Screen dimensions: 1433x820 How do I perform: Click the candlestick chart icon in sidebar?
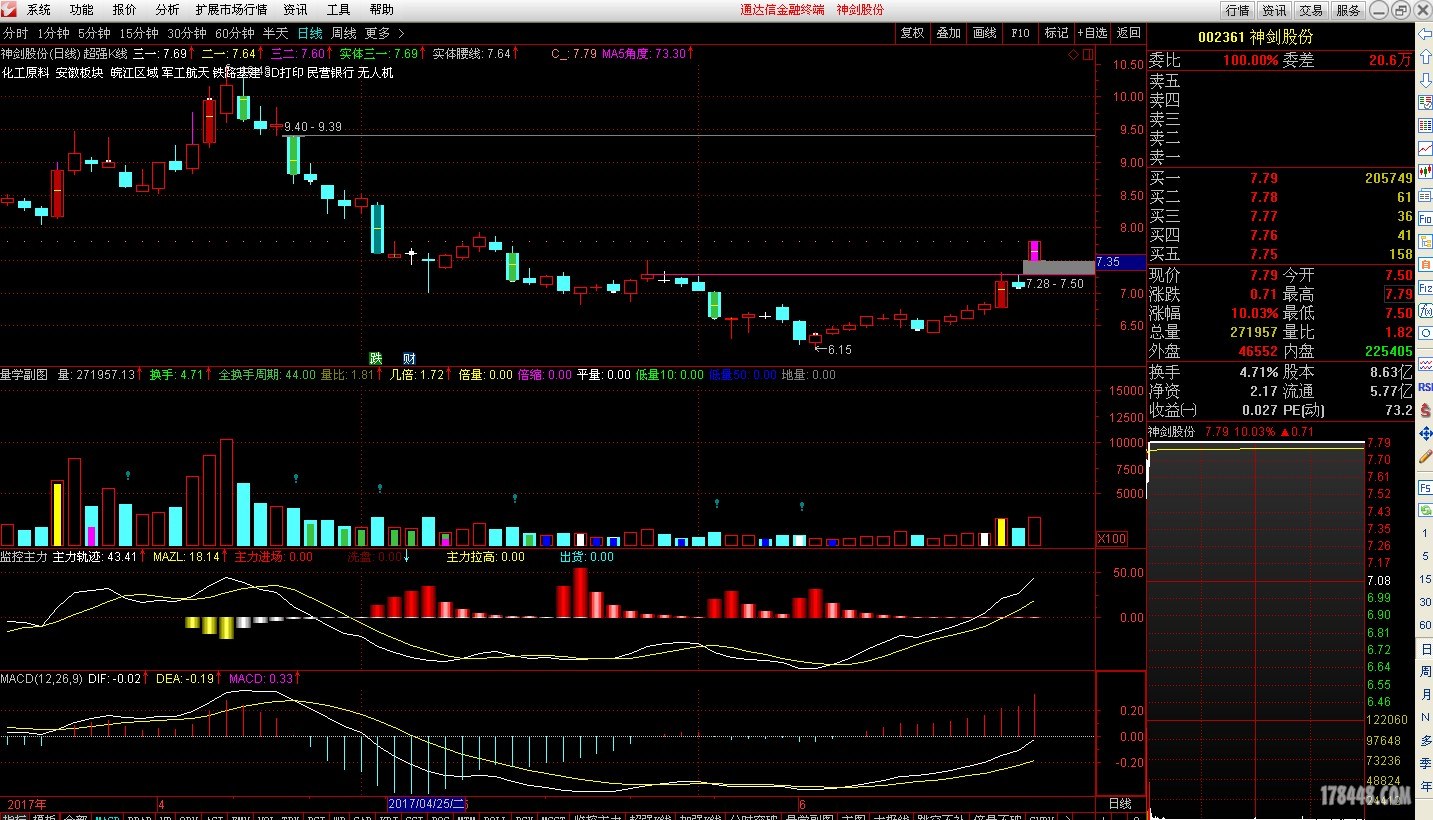(1424, 172)
